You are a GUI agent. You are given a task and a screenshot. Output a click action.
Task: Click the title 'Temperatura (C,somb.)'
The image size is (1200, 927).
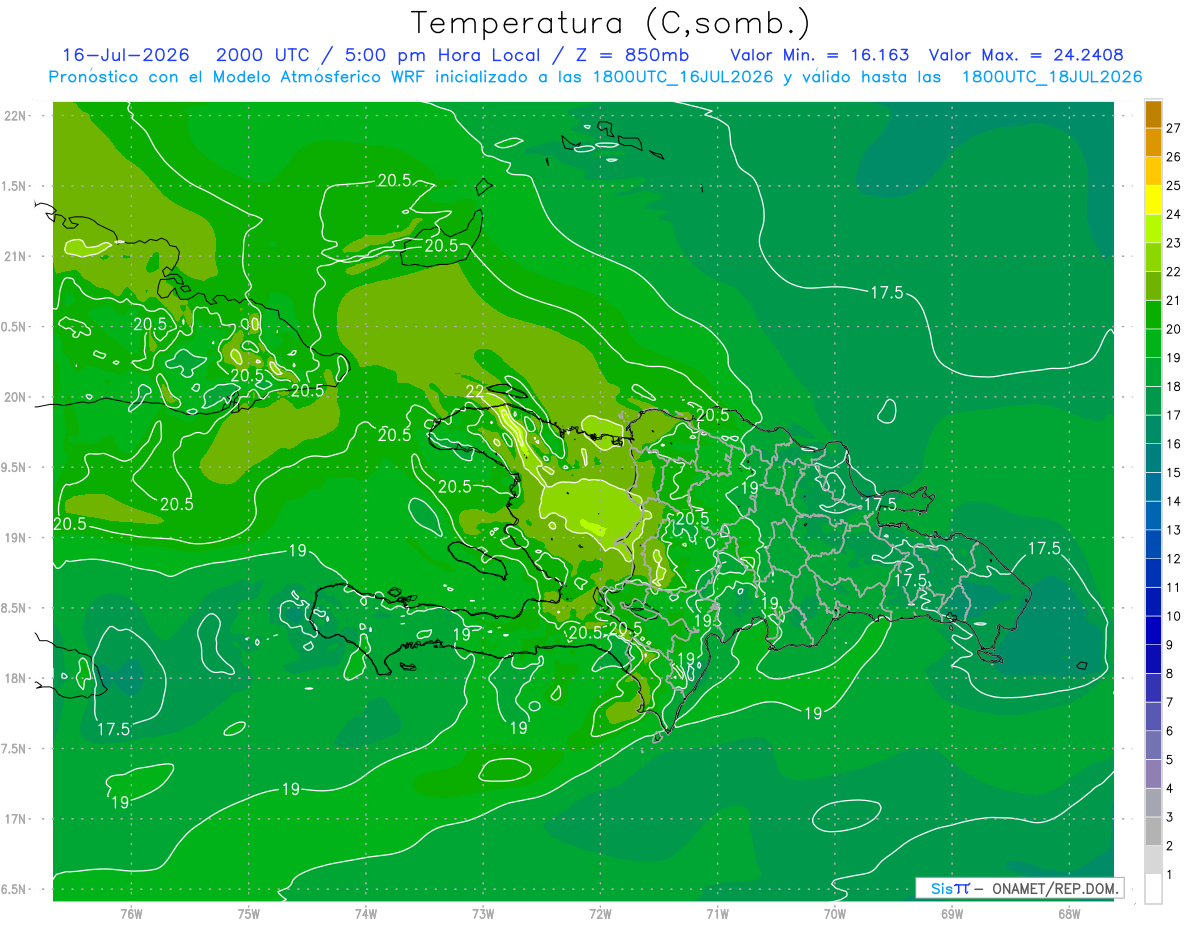(x=610, y=23)
